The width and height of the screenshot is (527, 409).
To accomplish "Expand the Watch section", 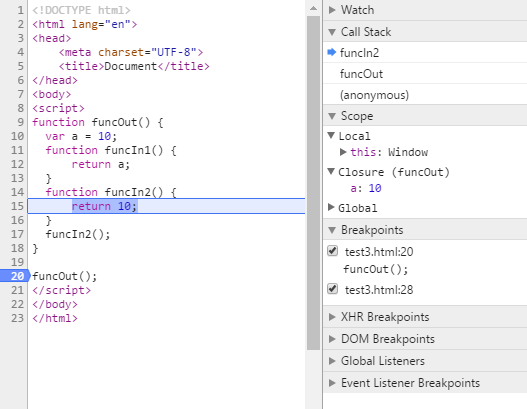I will click(x=332, y=10).
